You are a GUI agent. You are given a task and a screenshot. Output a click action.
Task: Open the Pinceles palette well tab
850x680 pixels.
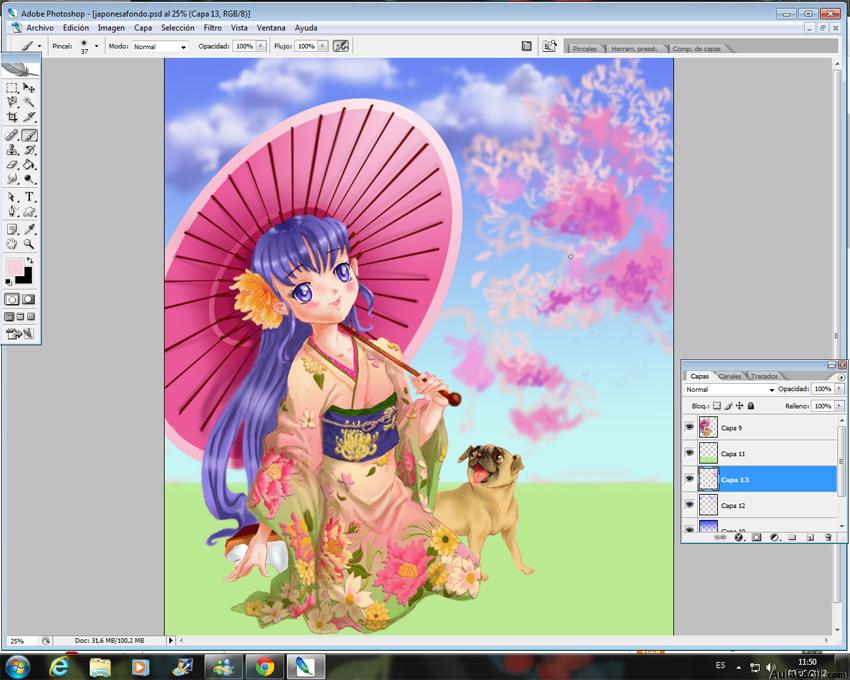[x=584, y=49]
